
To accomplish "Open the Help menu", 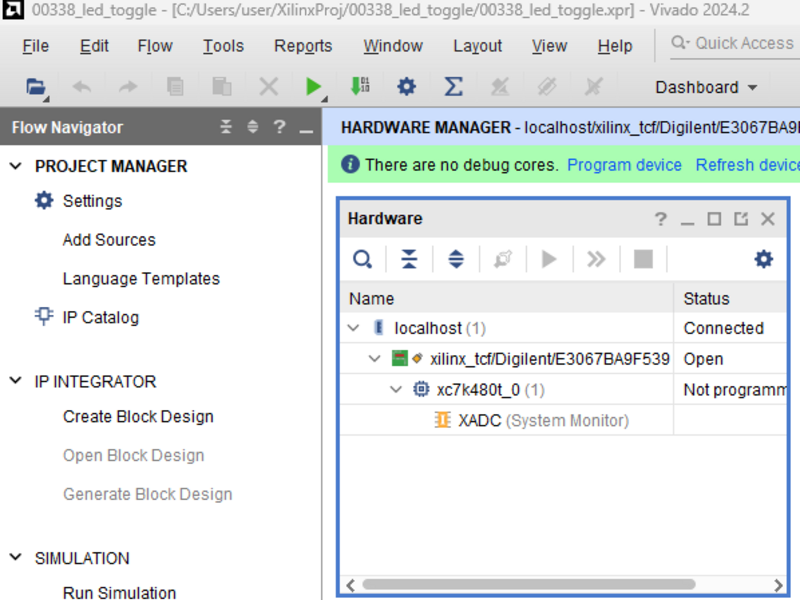I will 615,46.
